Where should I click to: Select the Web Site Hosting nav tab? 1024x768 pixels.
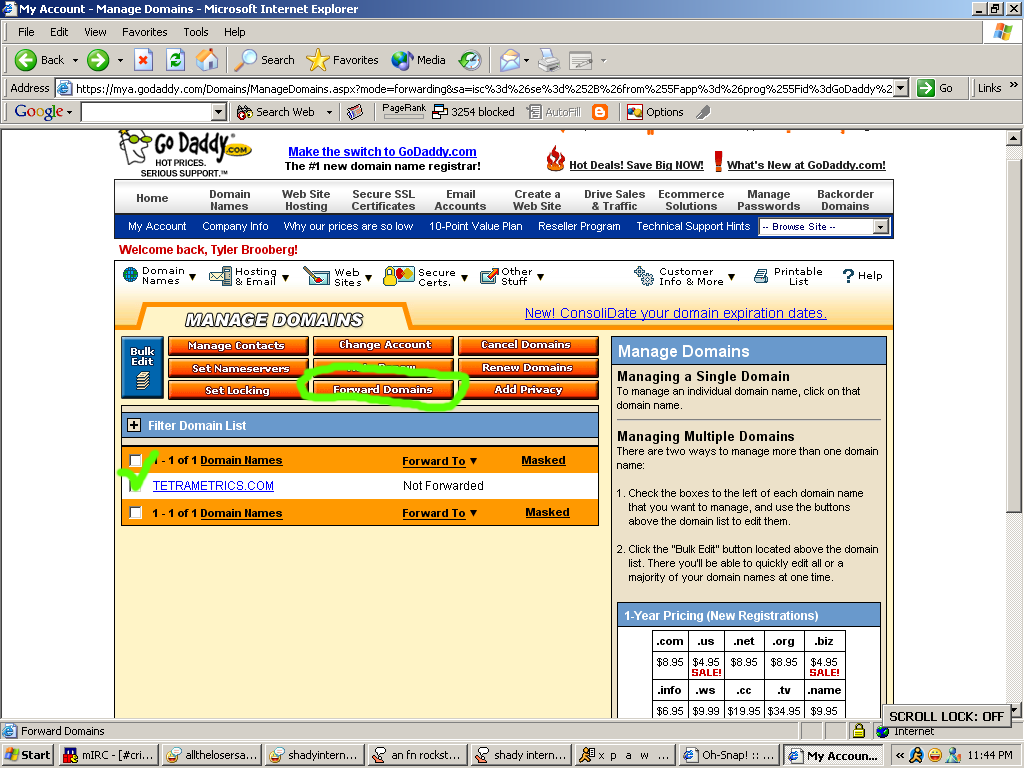[306, 200]
